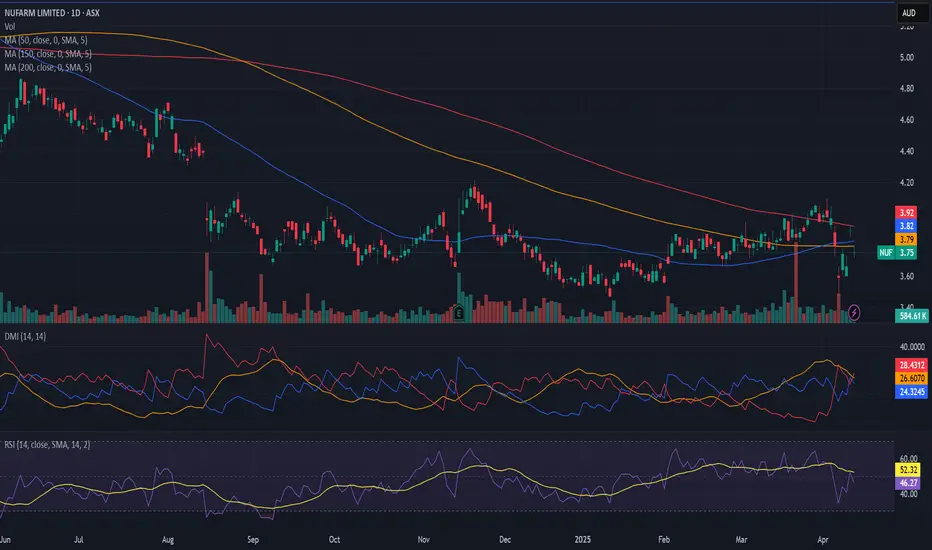This screenshot has height=550, width=932.
Task: Click the 3.75 last price label
Action: click(906, 253)
